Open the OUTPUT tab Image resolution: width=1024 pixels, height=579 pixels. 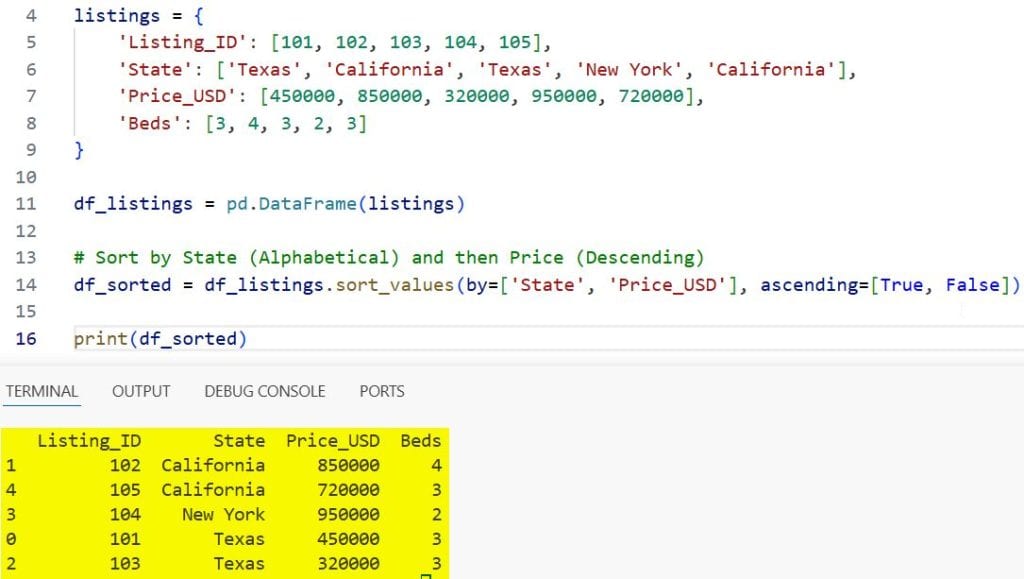point(141,391)
